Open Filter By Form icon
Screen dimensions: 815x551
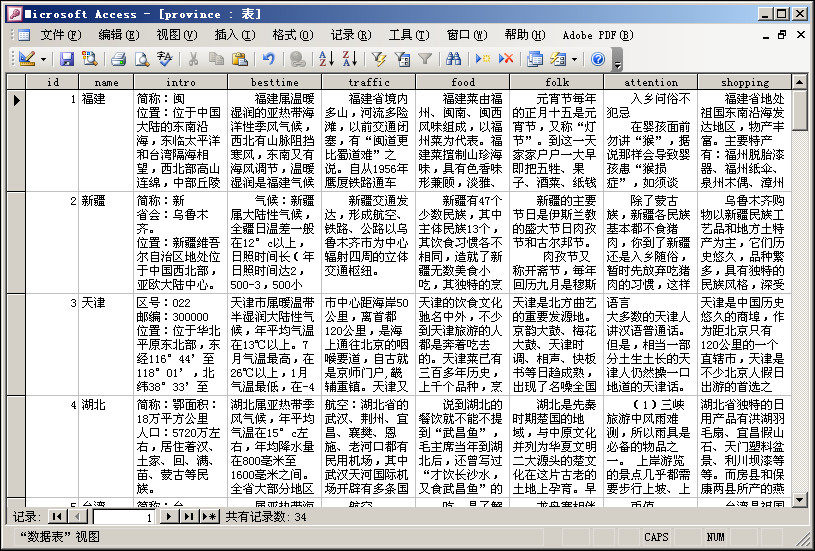(x=402, y=59)
